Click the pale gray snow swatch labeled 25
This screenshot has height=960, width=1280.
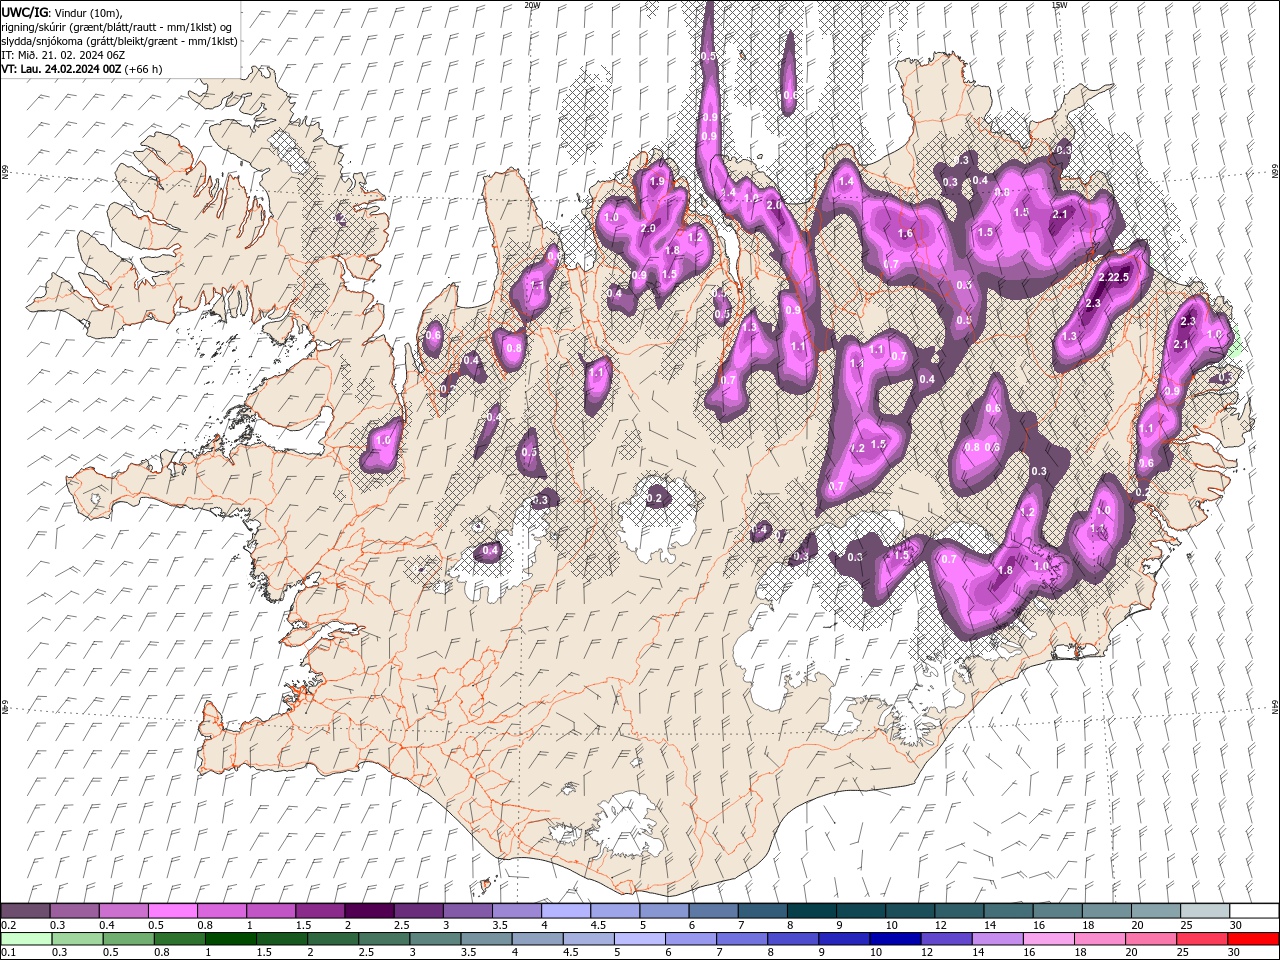coord(1203,911)
